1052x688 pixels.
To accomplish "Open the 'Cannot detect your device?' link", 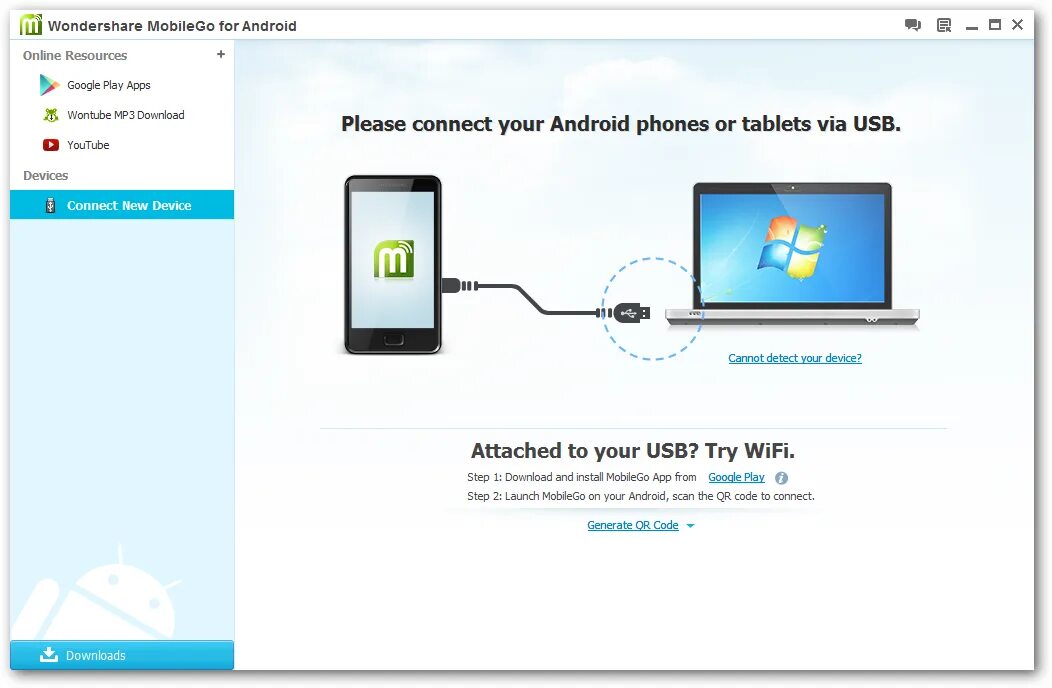I will [x=795, y=358].
